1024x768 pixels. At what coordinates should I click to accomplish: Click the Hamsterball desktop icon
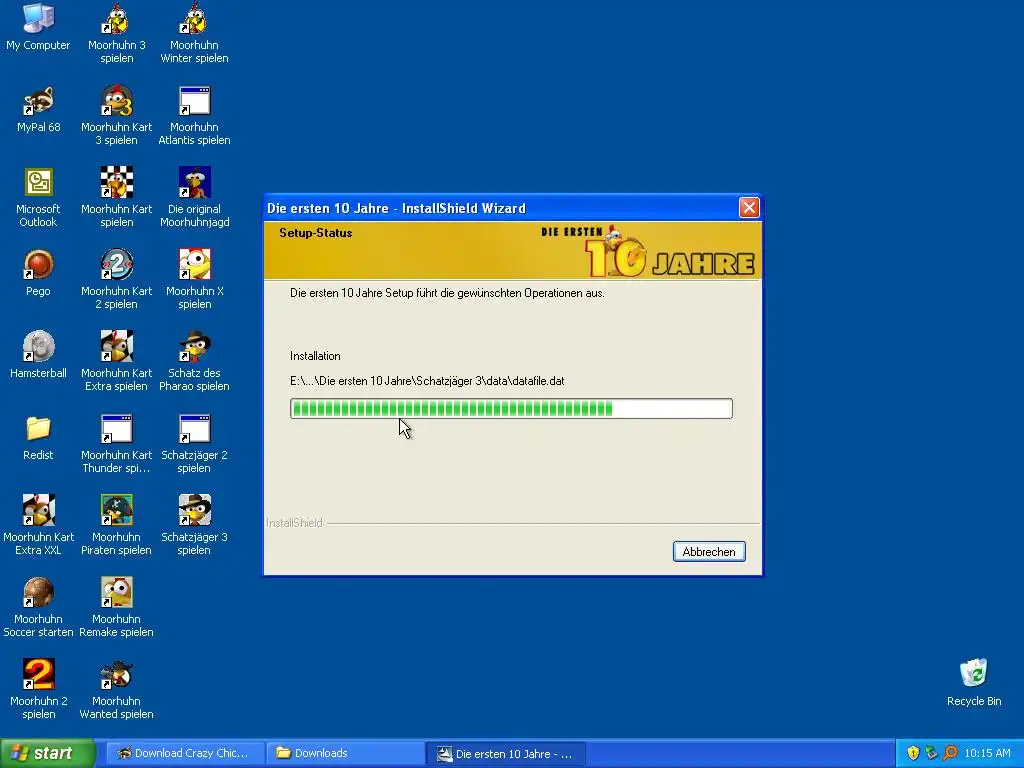(x=38, y=355)
